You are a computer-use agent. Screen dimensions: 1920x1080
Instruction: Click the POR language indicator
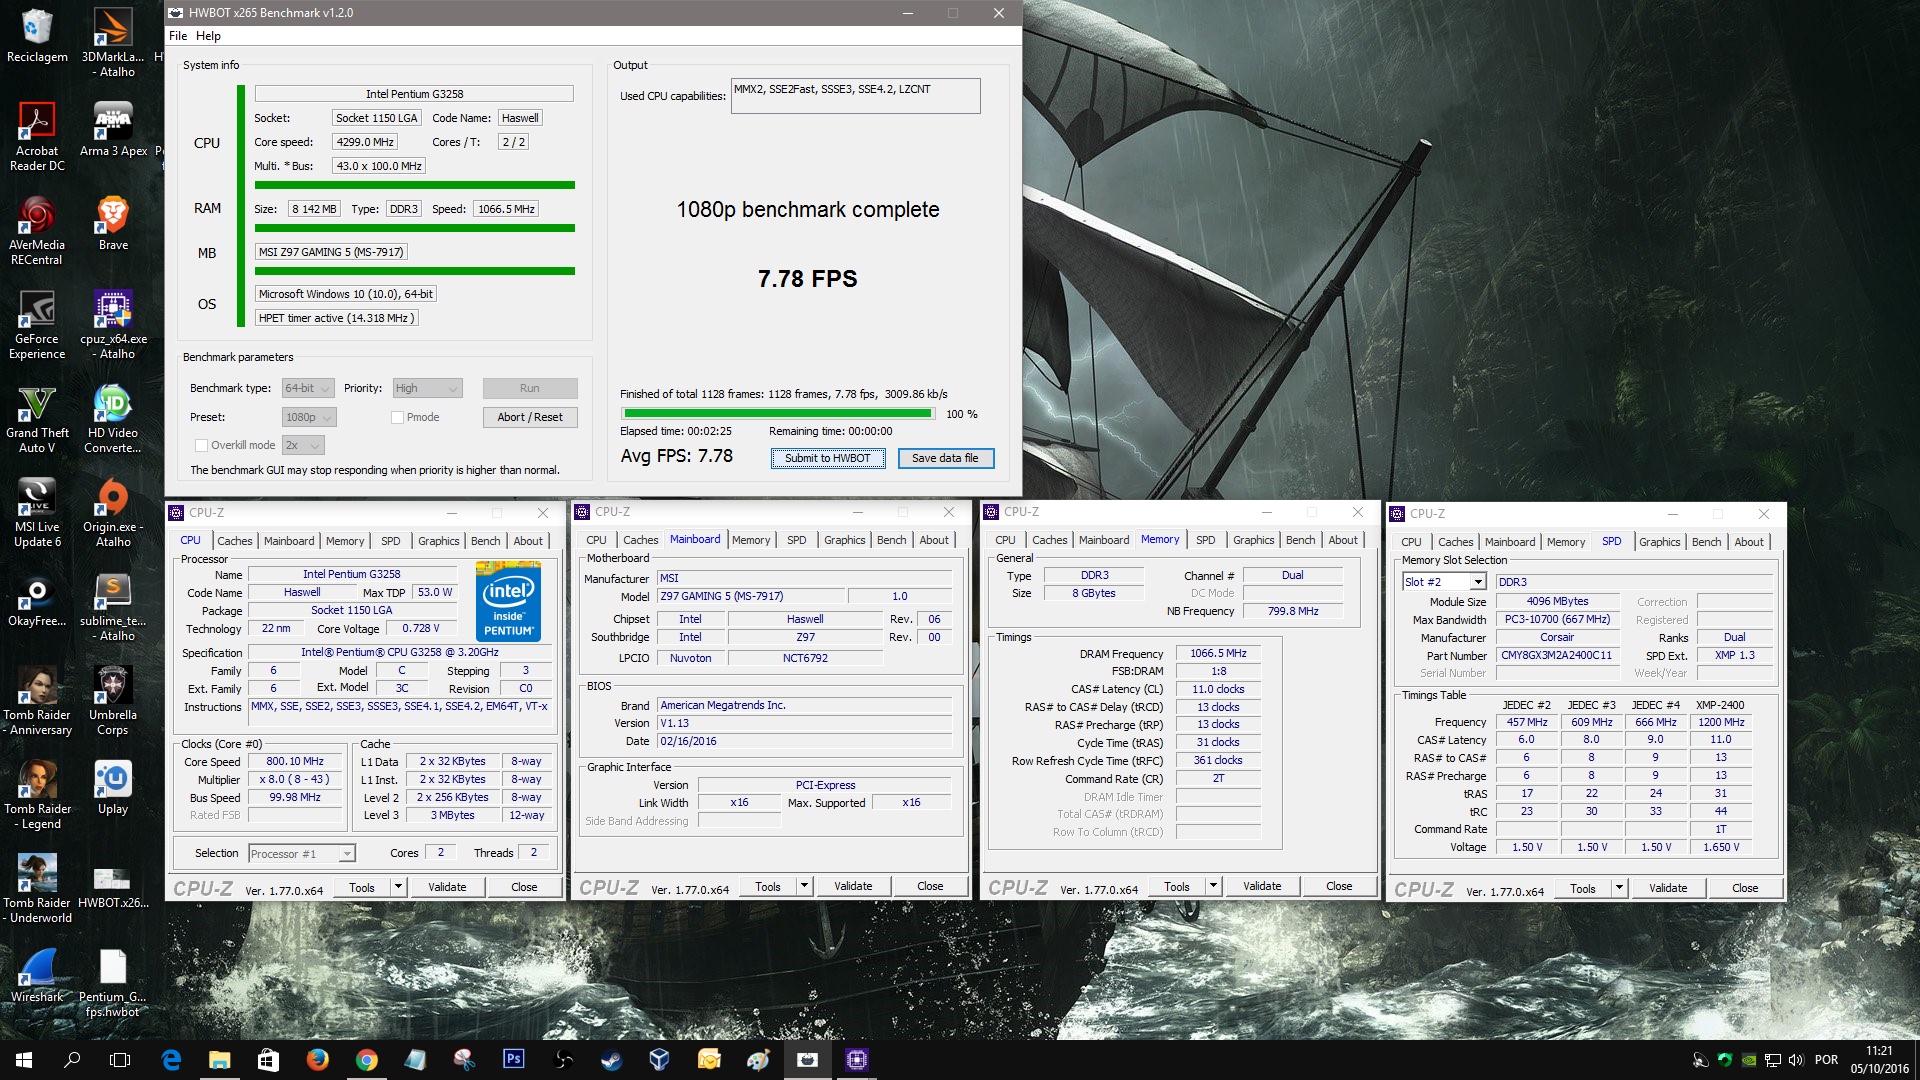pyautogui.click(x=1826, y=1060)
